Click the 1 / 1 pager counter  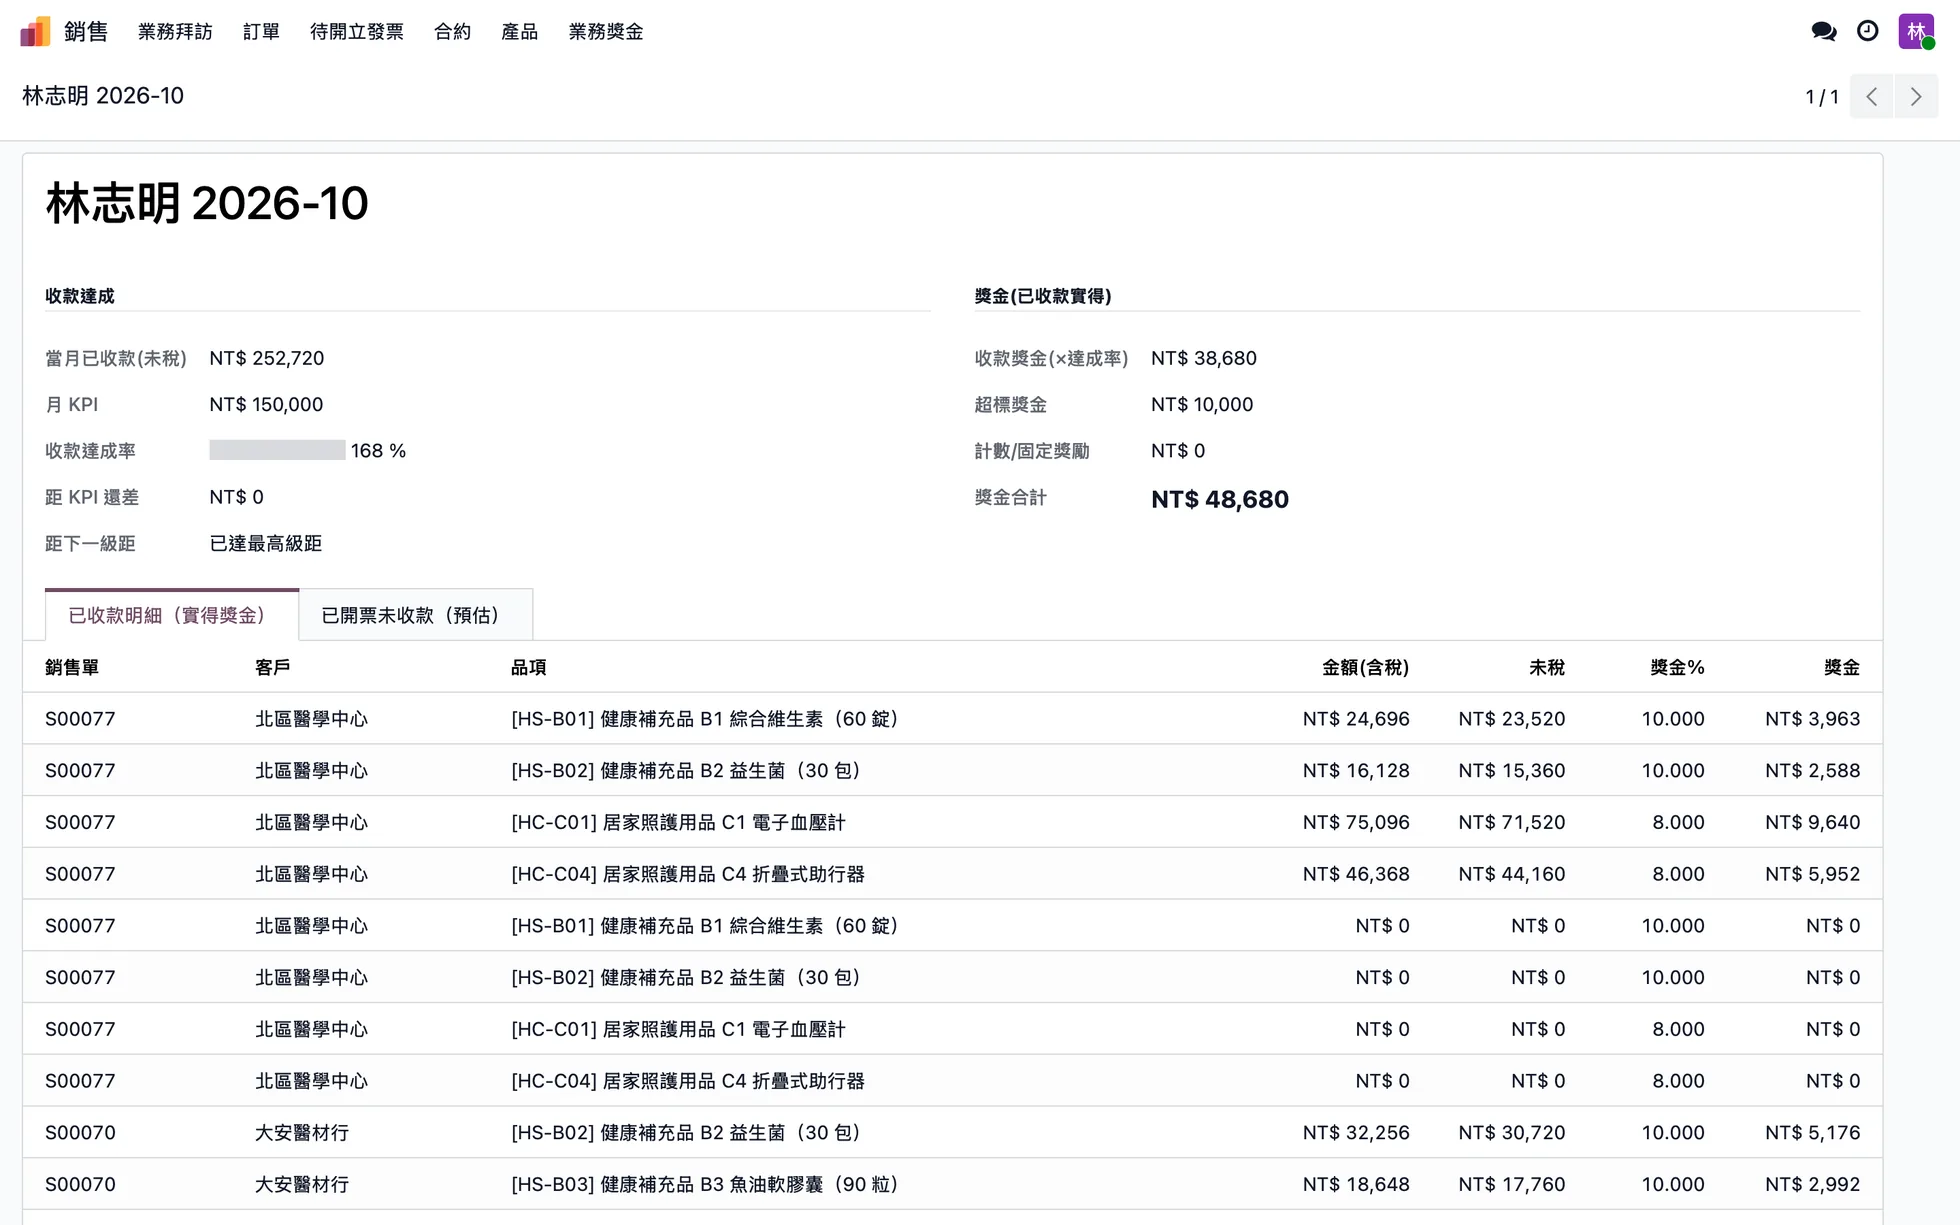pyautogui.click(x=1821, y=97)
